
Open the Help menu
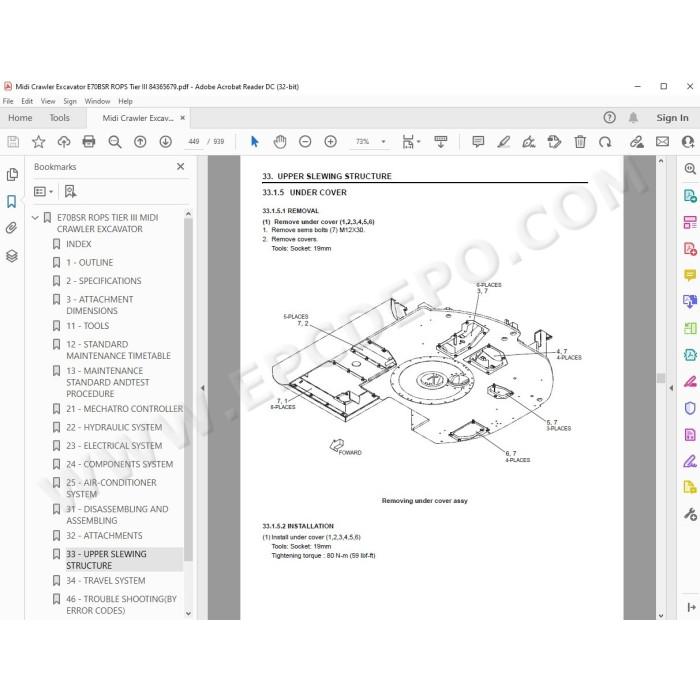click(125, 101)
